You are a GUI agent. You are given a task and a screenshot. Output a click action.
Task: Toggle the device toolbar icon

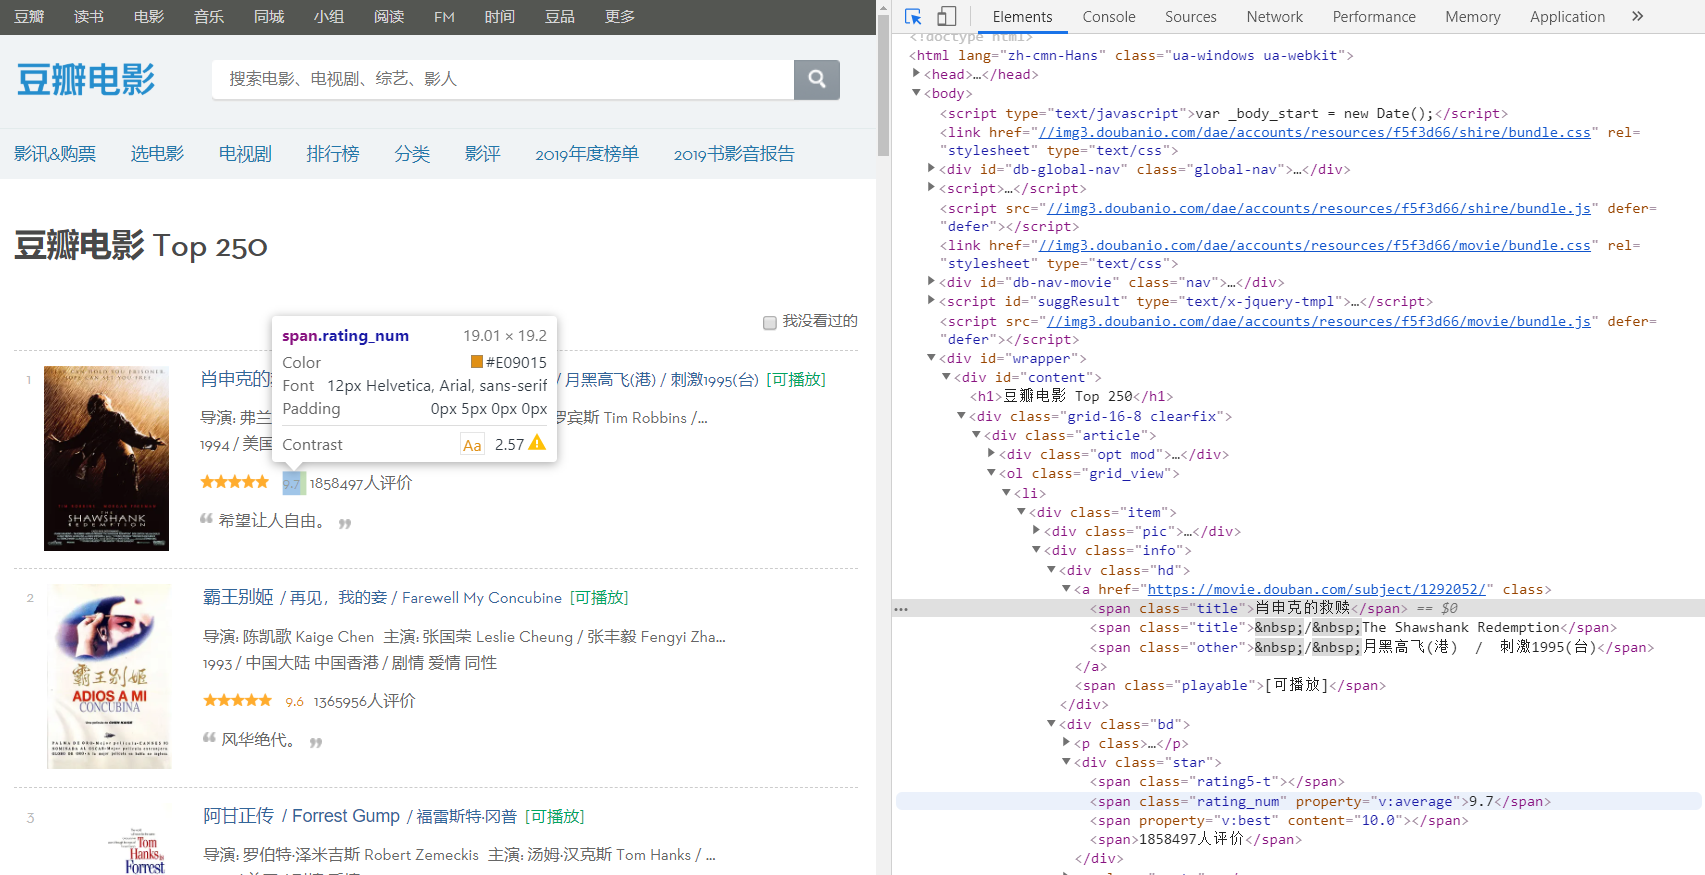pos(946,16)
